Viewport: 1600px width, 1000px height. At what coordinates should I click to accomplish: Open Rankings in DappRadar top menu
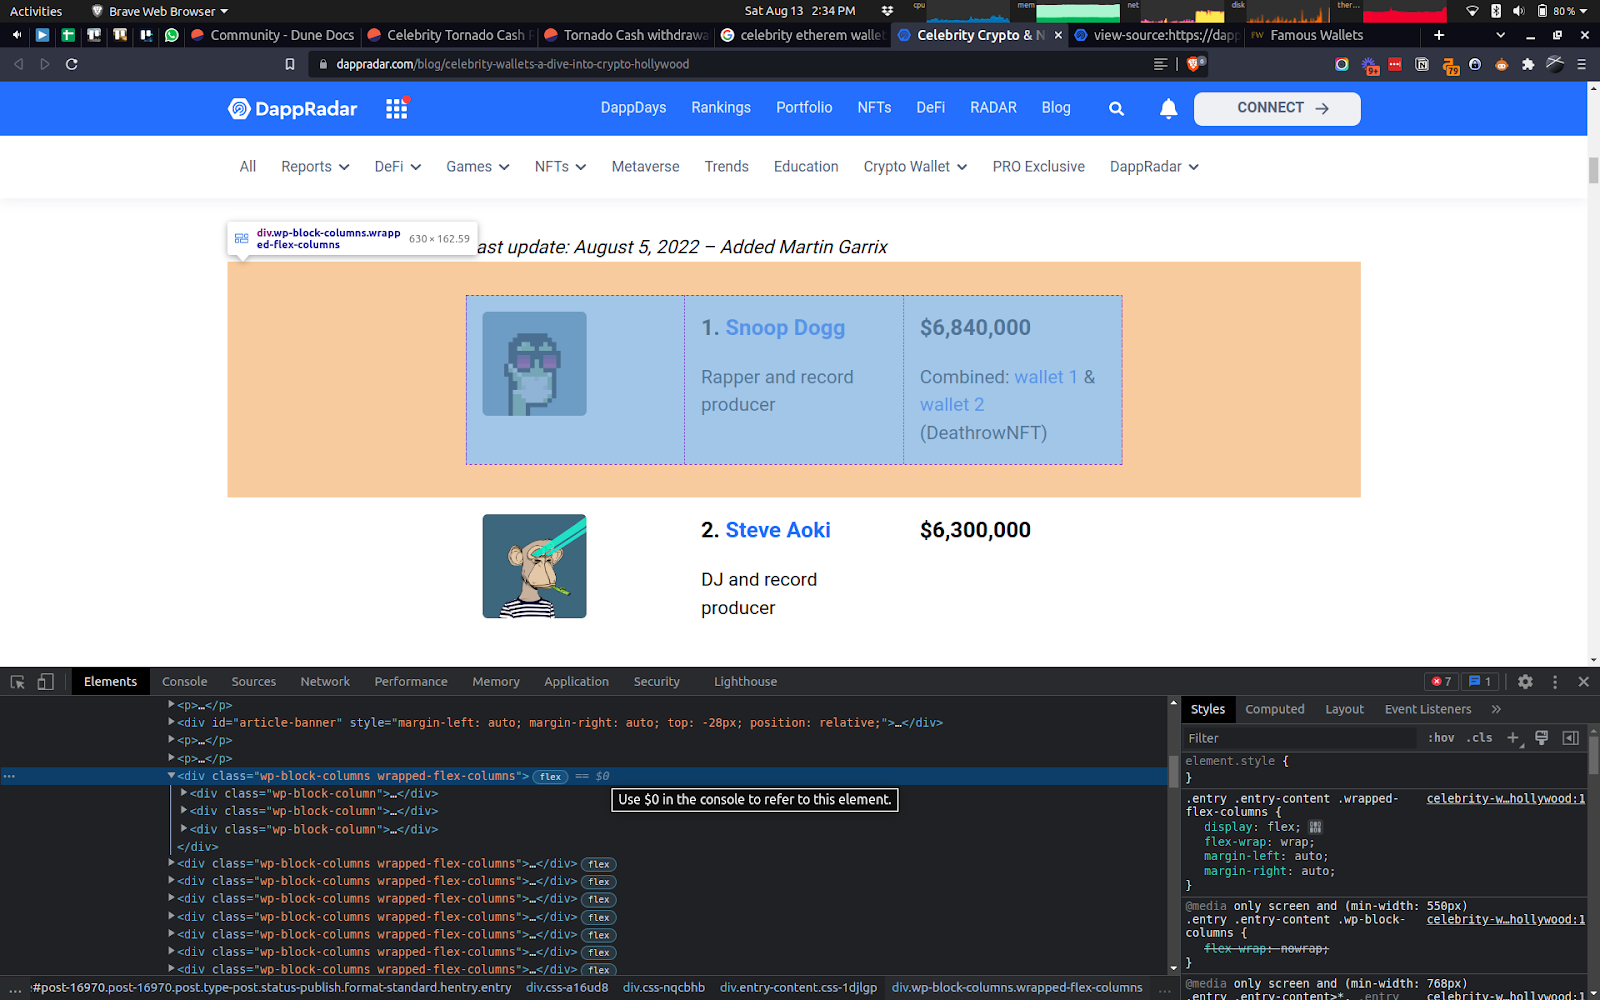click(x=721, y=108)
